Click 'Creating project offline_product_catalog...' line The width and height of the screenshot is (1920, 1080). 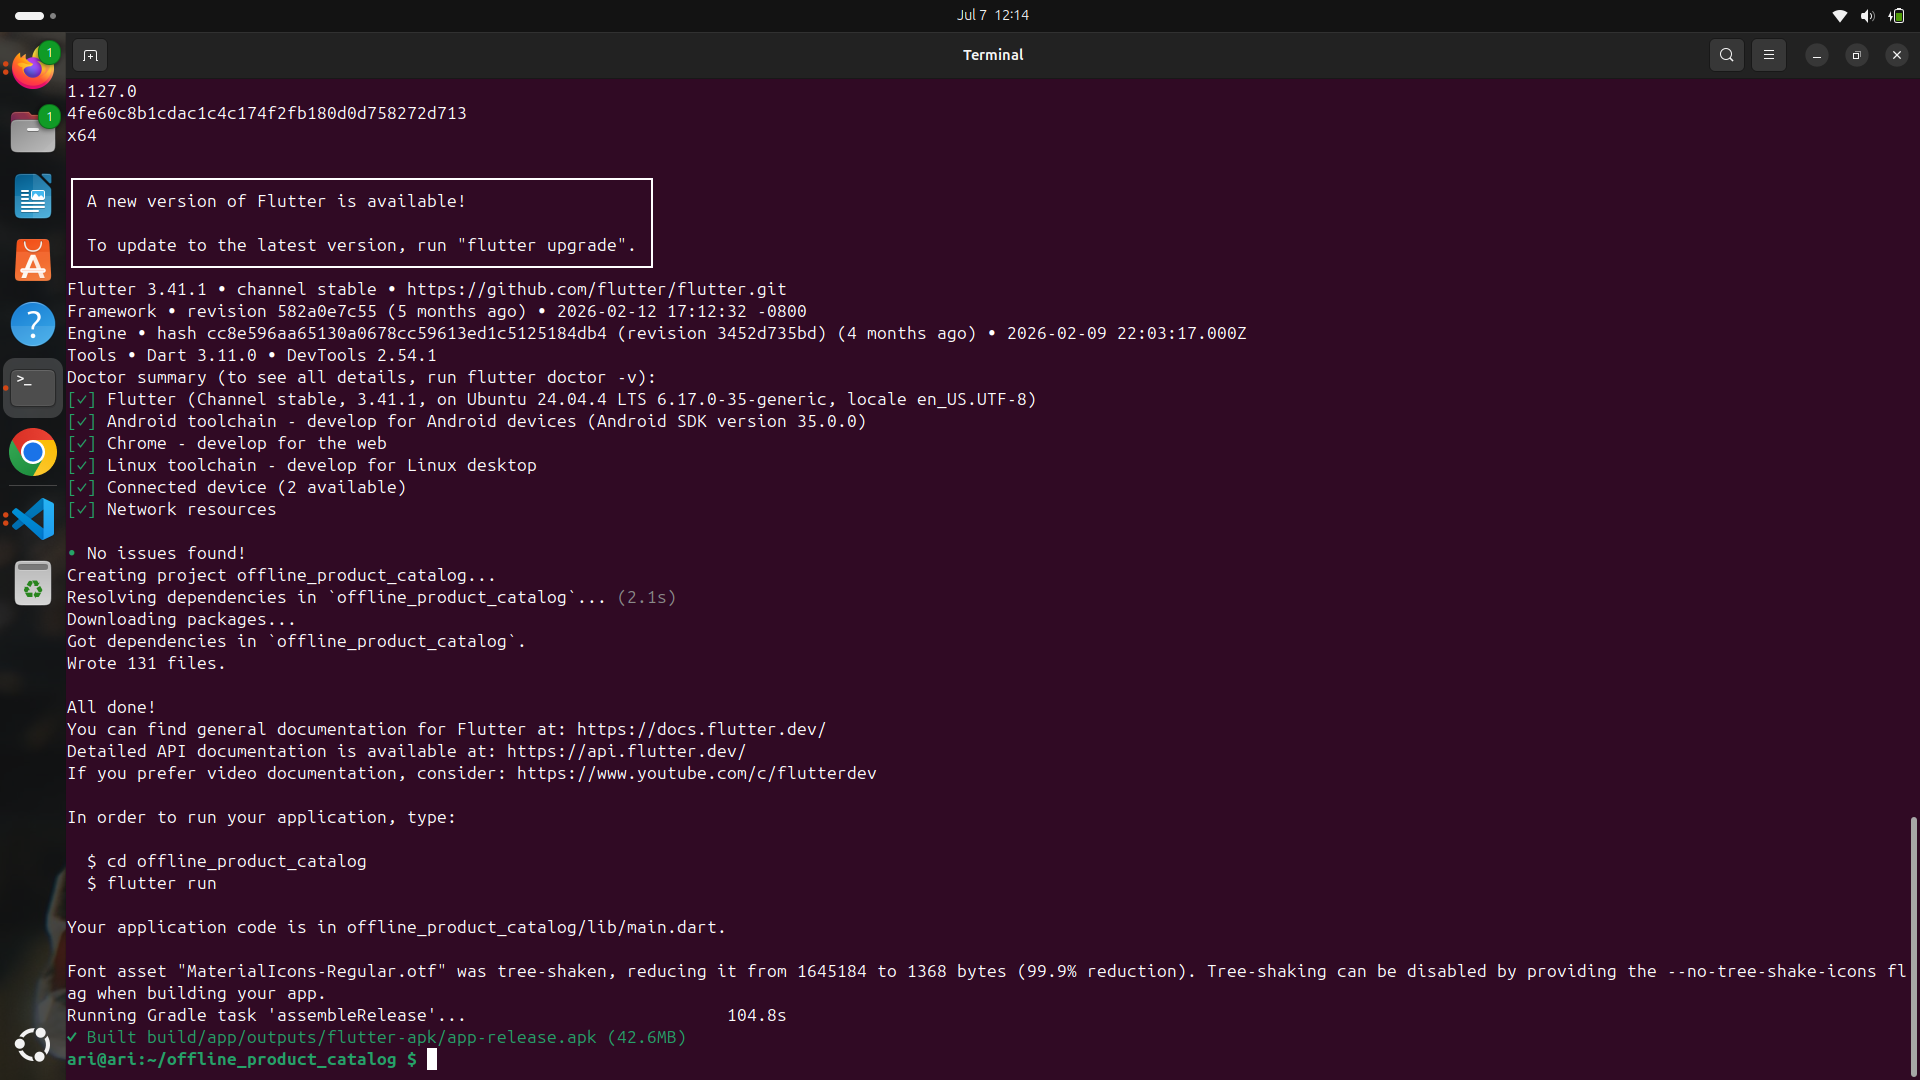[282, 575]
